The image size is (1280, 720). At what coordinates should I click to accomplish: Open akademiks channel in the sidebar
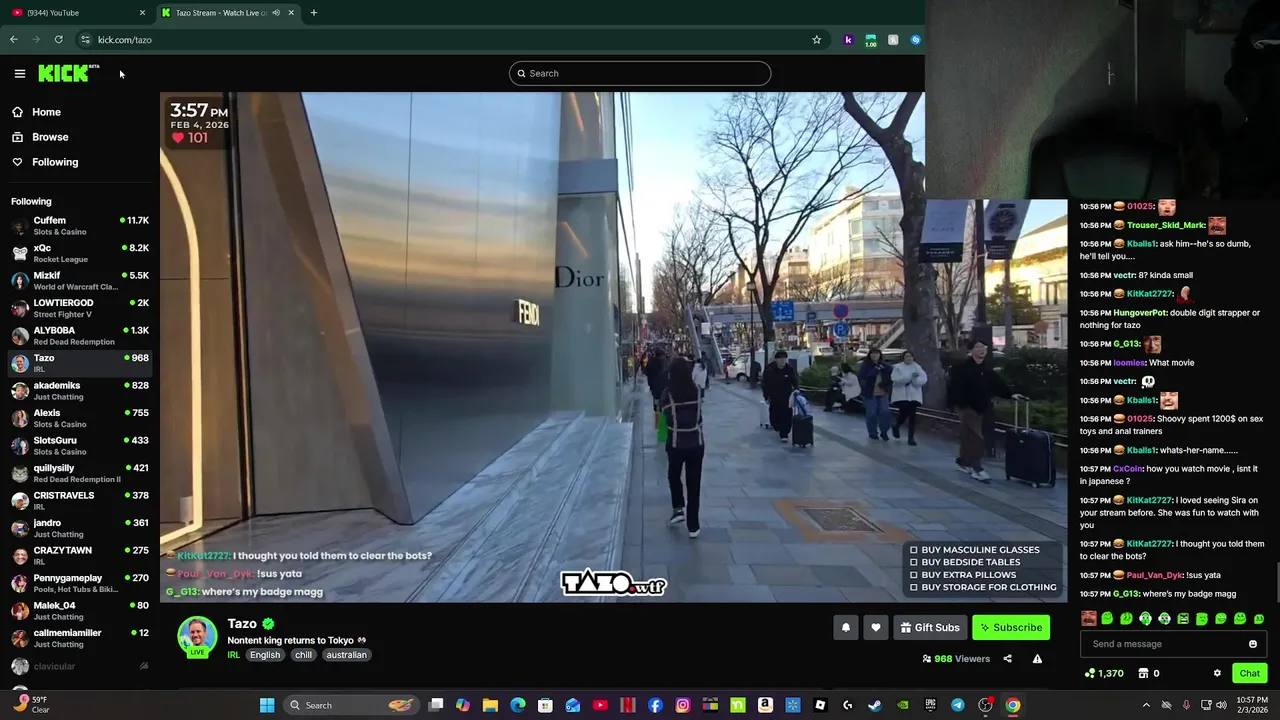[x=80, y=391]
